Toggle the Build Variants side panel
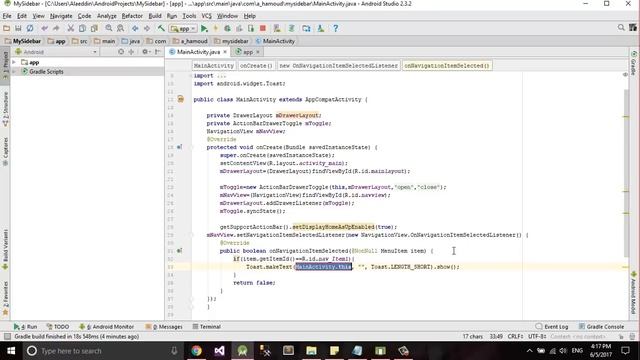 (x=5, y=250)
